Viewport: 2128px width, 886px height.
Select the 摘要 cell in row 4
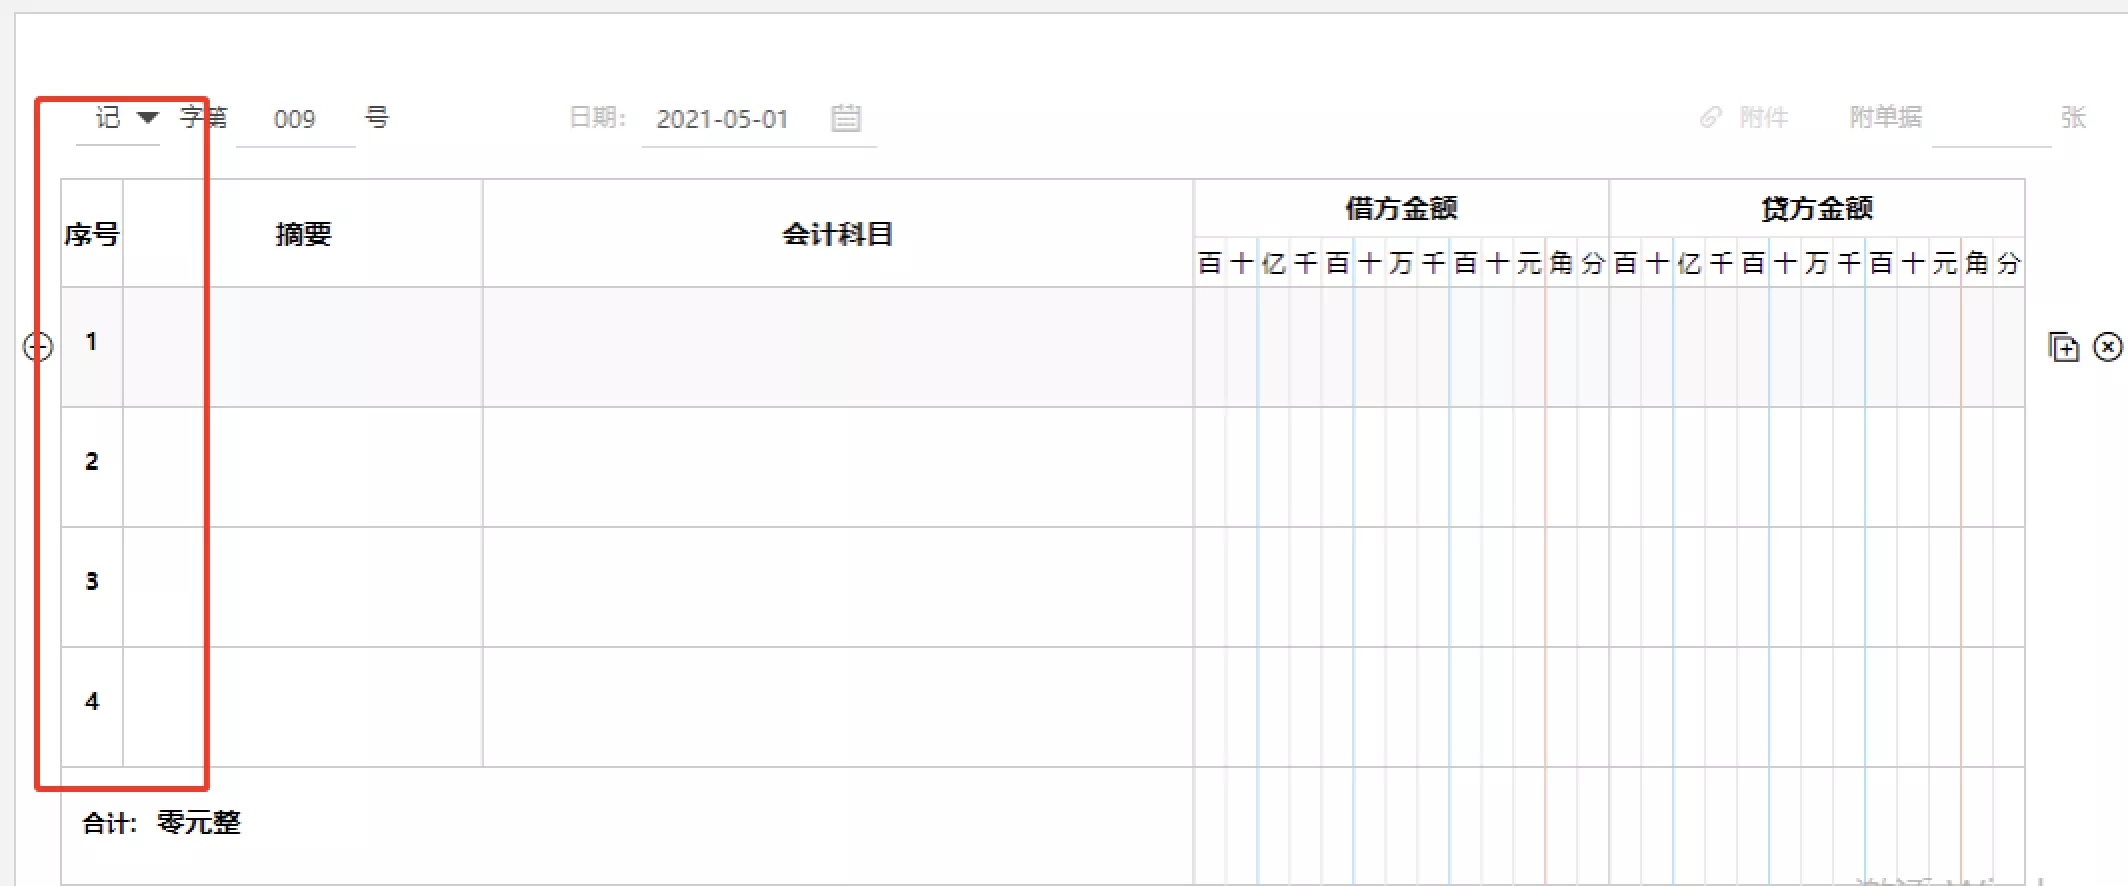(x=303, y=707)
